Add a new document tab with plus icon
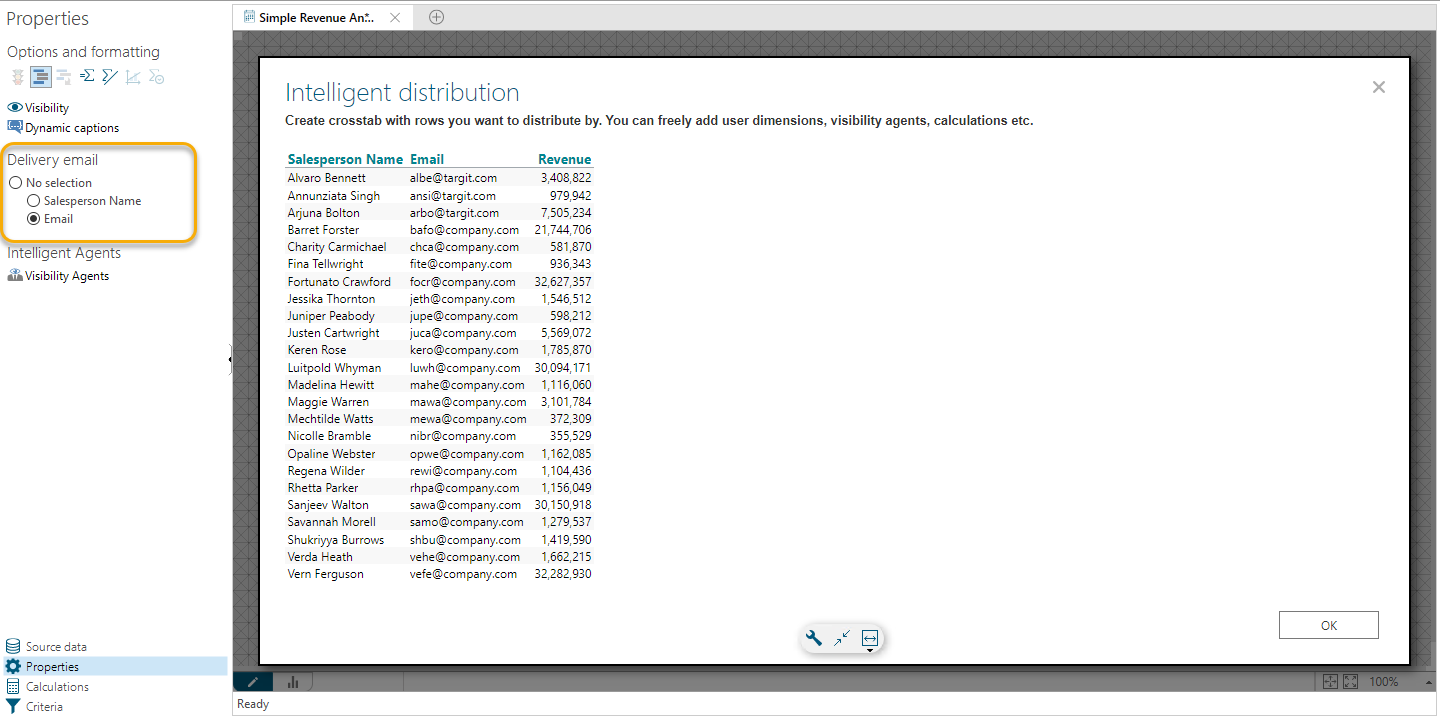Image resolution: width=1440 pixels, height=718 pixels. click(436, 17)
